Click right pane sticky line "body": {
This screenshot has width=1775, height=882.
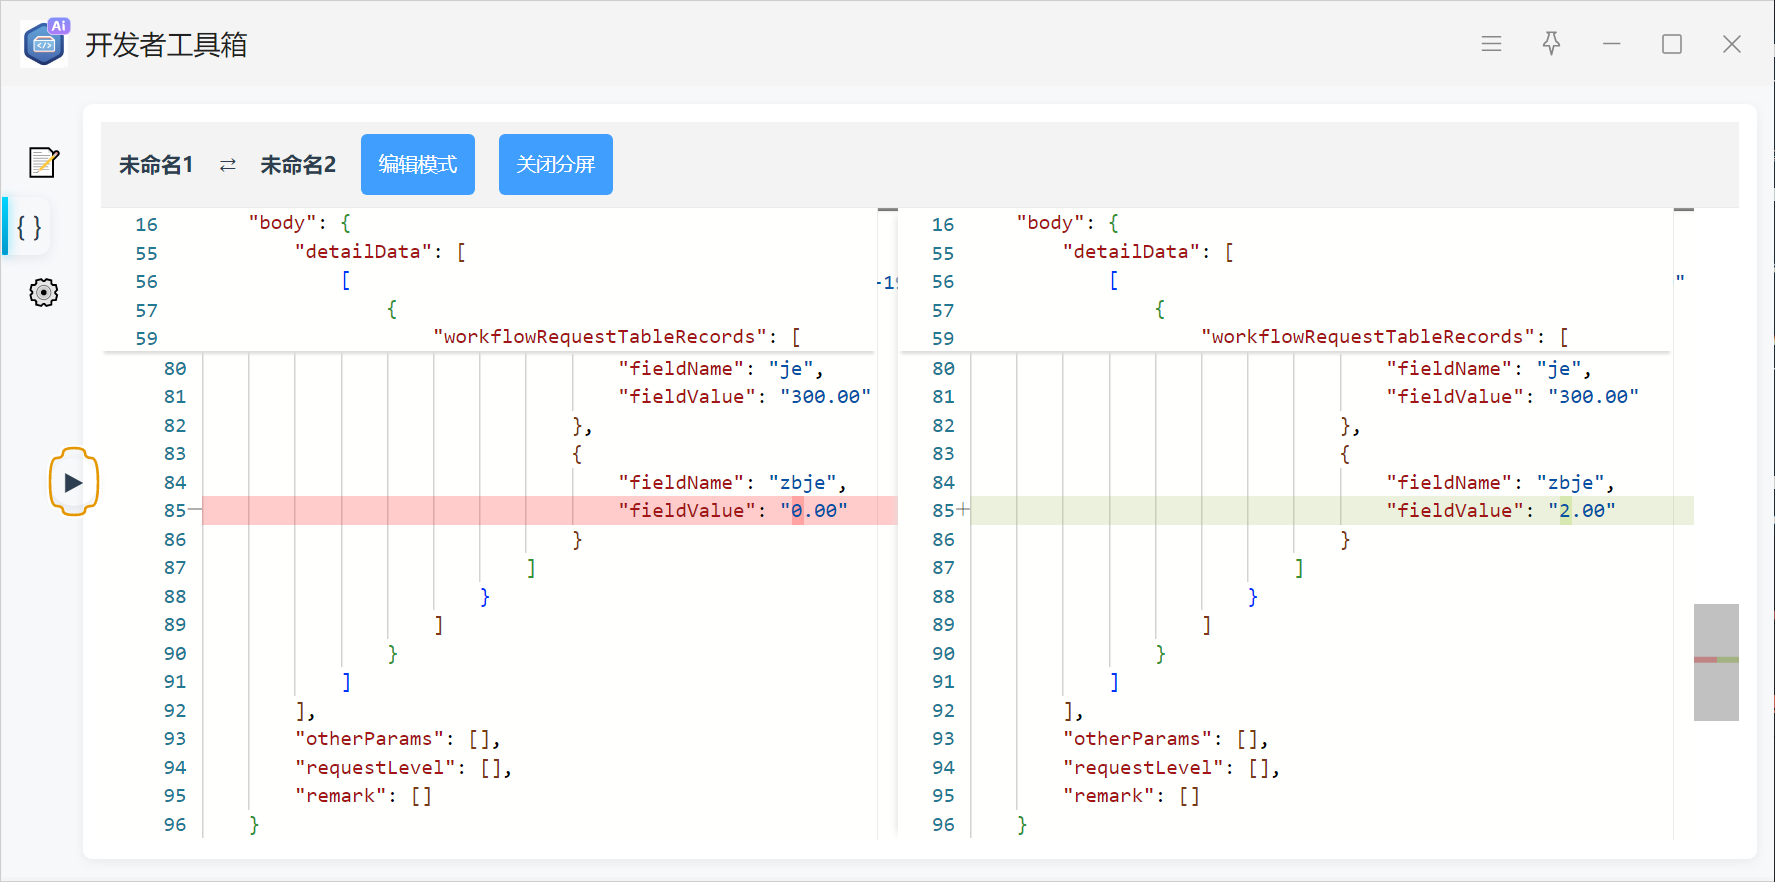tap(1068, 223)
